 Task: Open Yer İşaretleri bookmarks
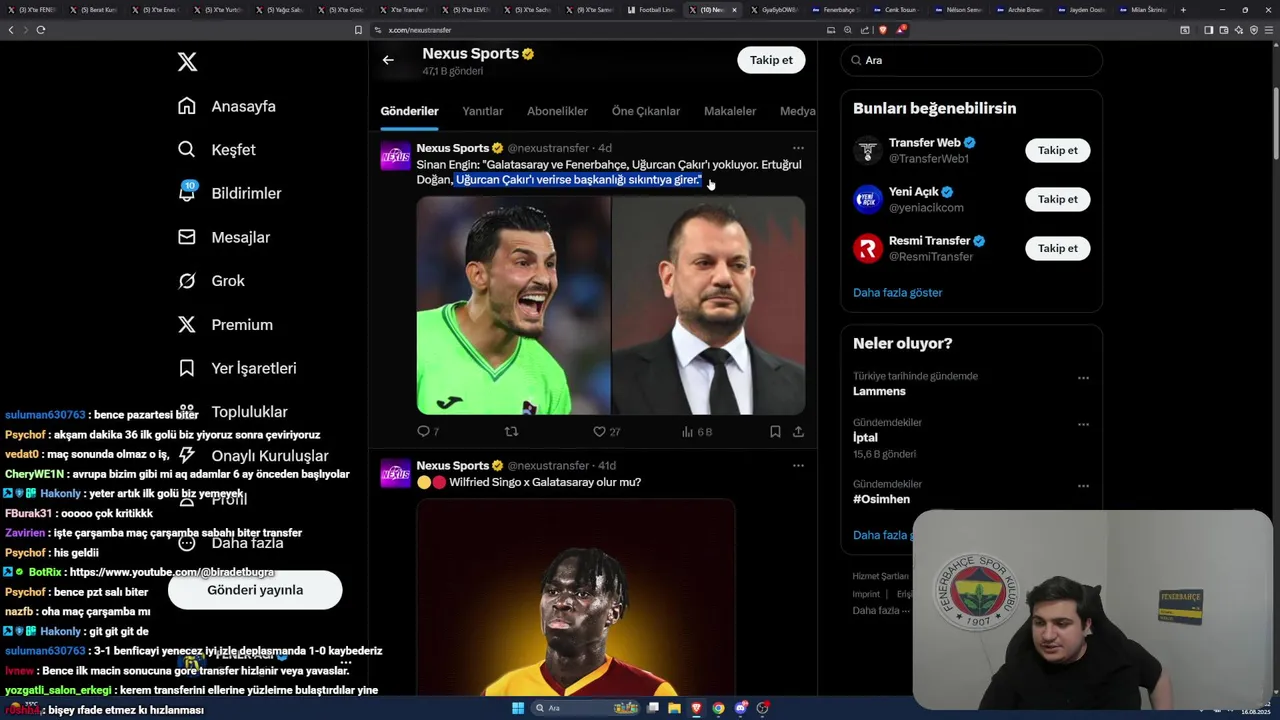(x=237, y=368)
